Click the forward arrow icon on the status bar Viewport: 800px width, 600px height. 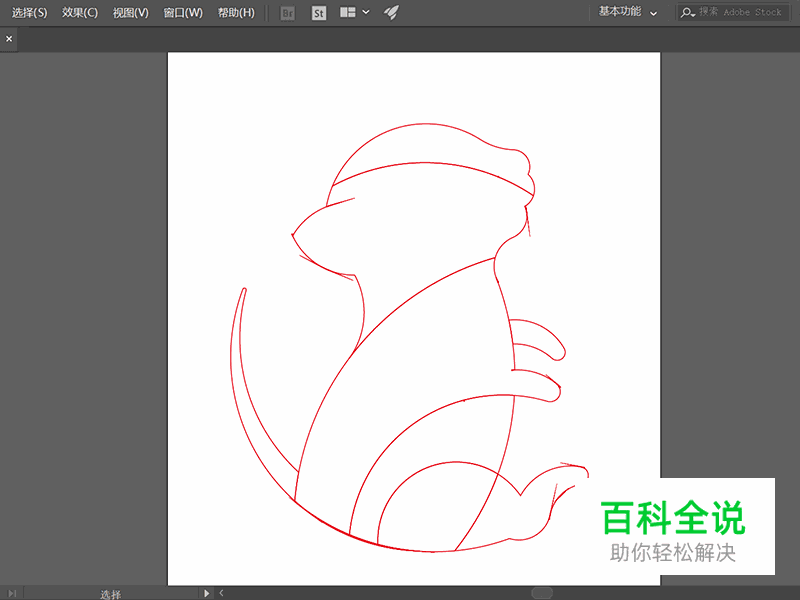coord(207,592)
